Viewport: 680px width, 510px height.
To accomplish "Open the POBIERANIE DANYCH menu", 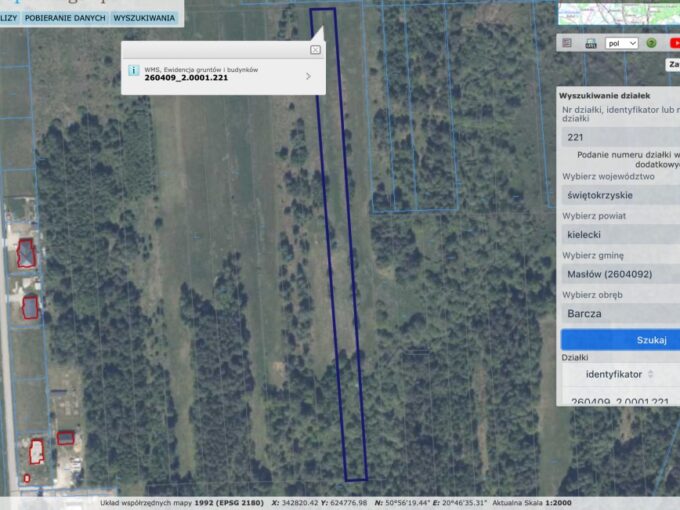I will (x=65, y=18).
